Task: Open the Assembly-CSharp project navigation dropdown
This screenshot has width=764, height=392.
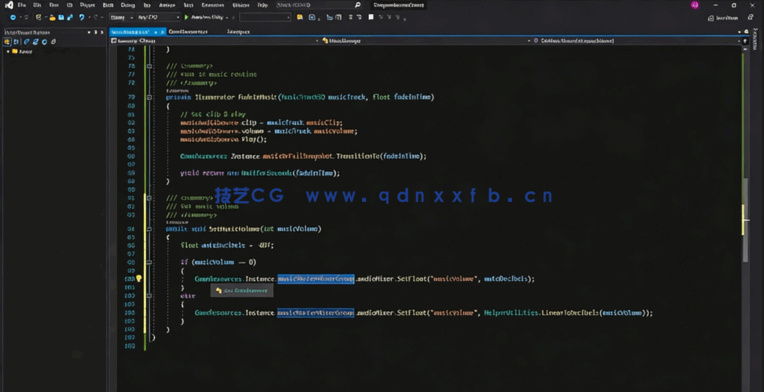Action: [x=214, y=41]
